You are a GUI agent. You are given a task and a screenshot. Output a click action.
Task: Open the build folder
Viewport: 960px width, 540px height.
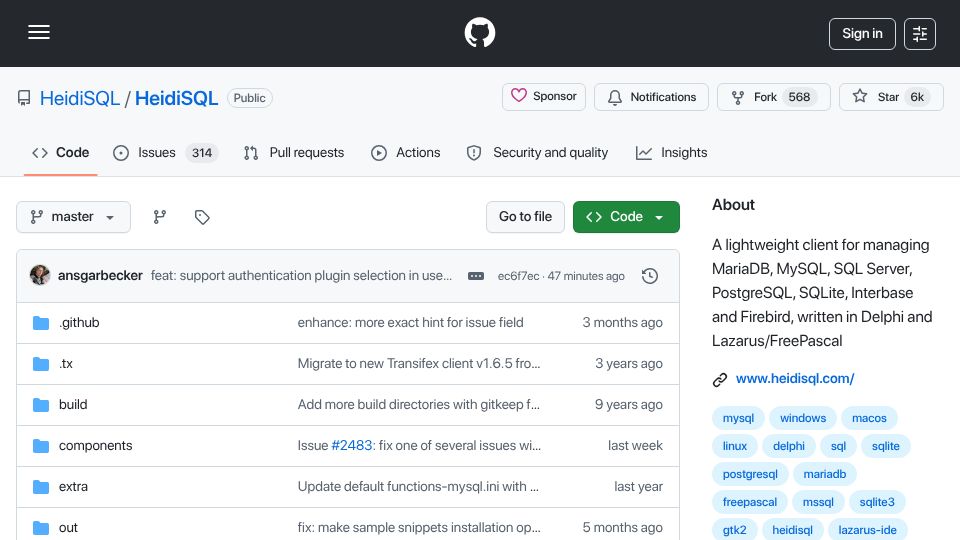point(73,405)
